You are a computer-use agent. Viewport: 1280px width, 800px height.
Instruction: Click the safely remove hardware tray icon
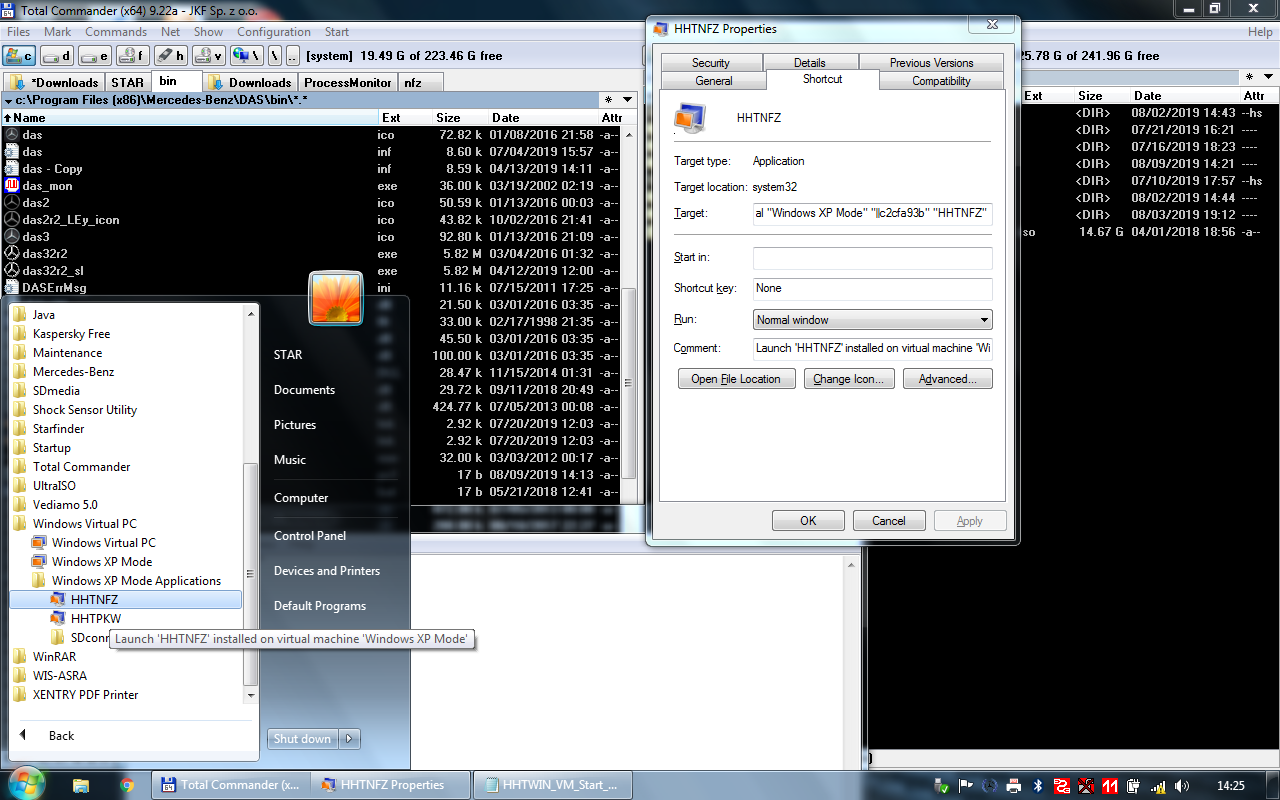(x=942, y=786)
